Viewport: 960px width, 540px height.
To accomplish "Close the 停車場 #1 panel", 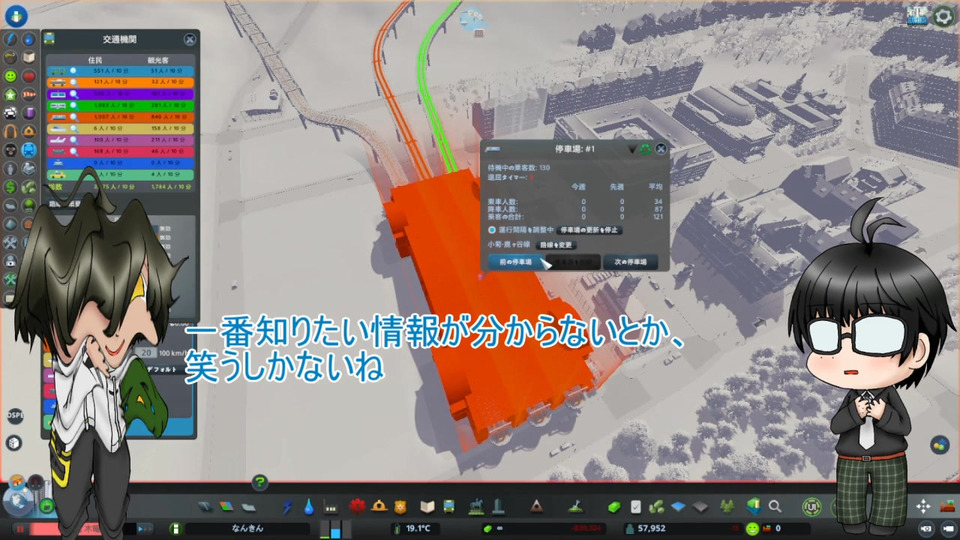I will click(661, 149).
